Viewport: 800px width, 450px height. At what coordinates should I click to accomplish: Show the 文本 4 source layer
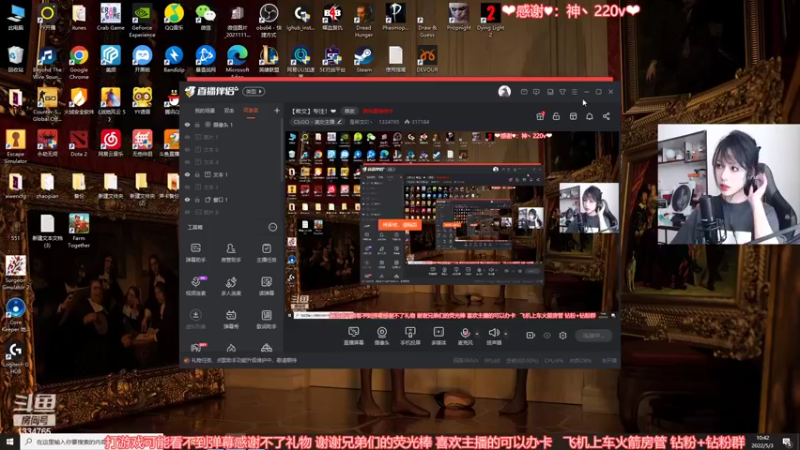point(187,162)
